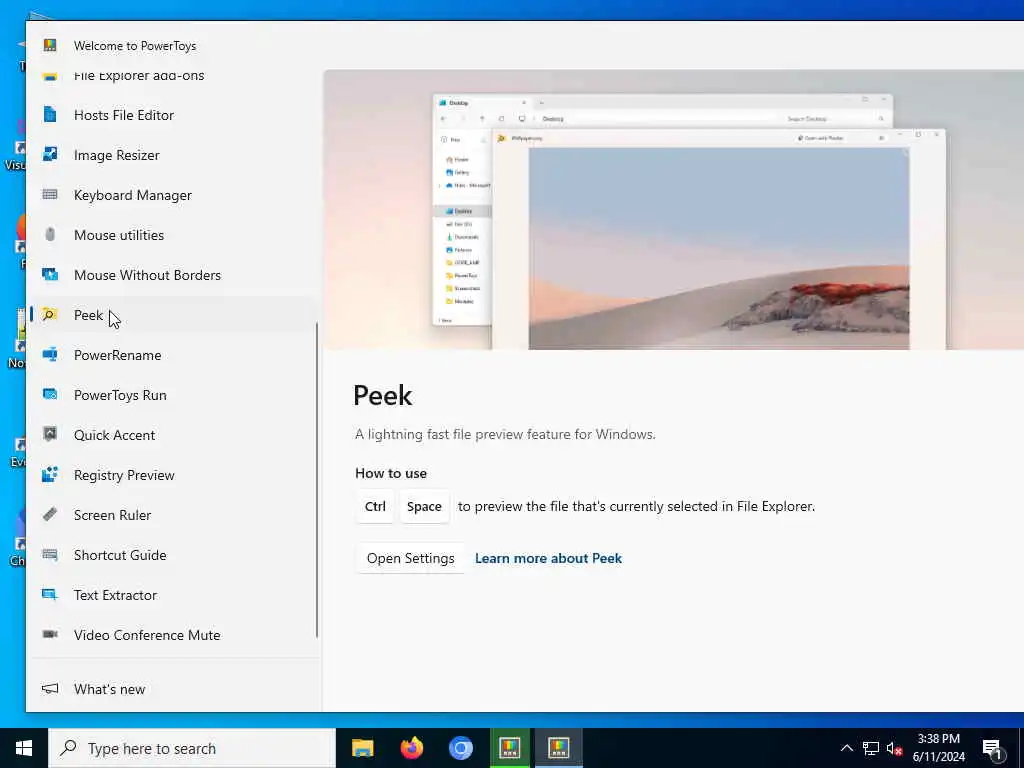Choose PowerRename from the list
Screen dimensions: 1024x768
[x=174, y=355]
